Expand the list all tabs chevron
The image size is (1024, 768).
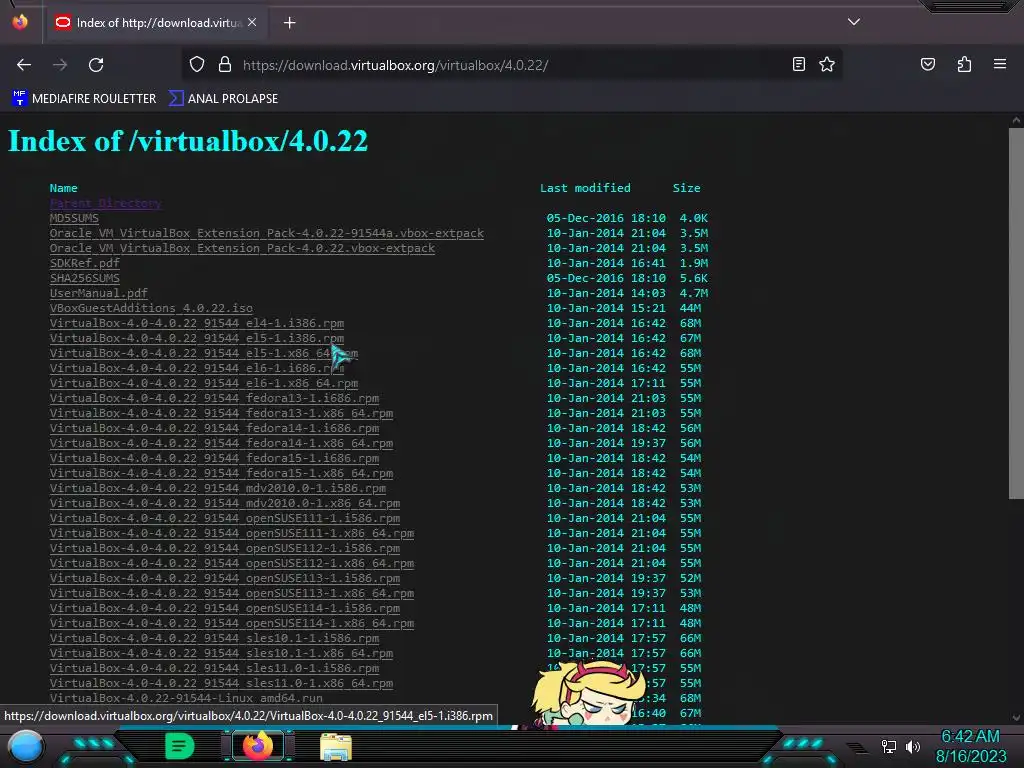click(854, 22)
